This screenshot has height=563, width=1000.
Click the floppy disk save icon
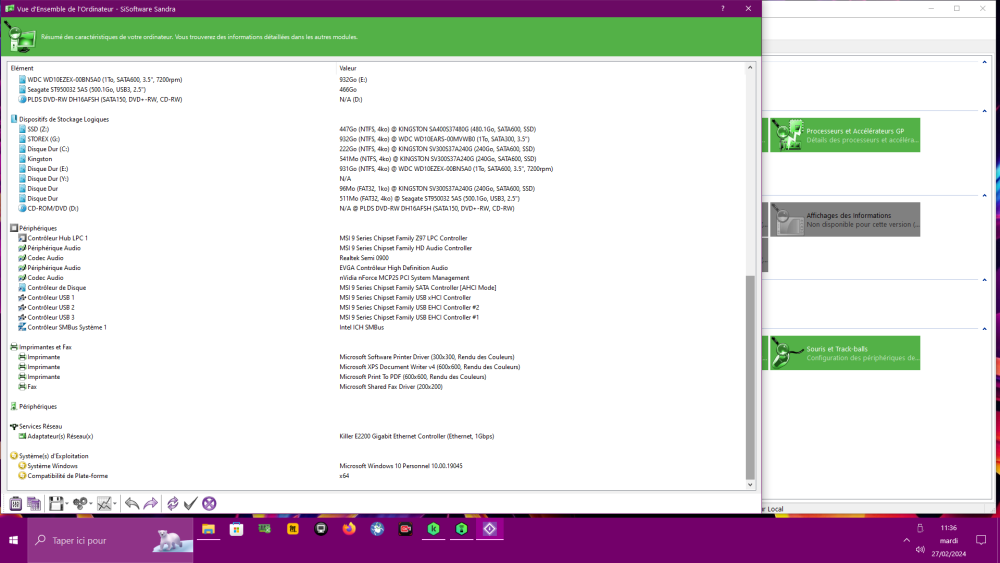56,504
